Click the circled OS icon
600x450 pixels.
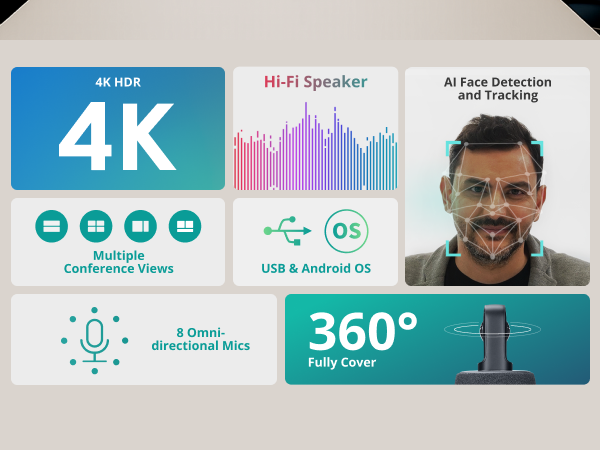[x=346, y=231]
